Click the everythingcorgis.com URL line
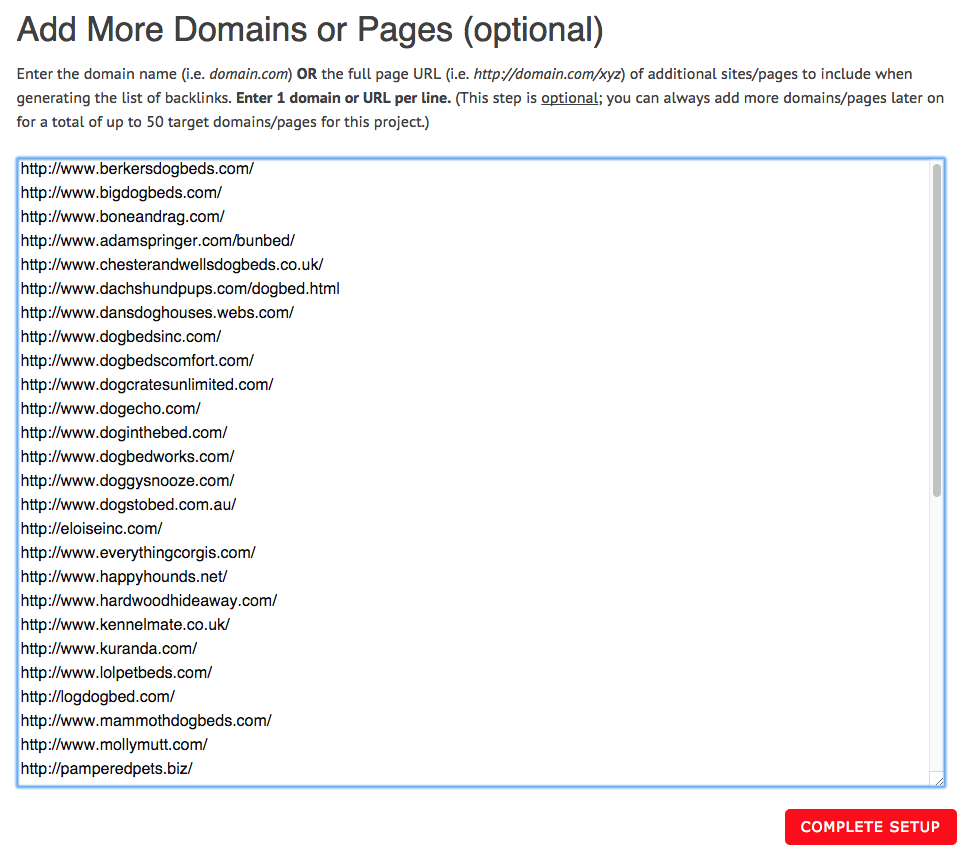978x864 pixels. pyautogui.click(x=138, y=553)
